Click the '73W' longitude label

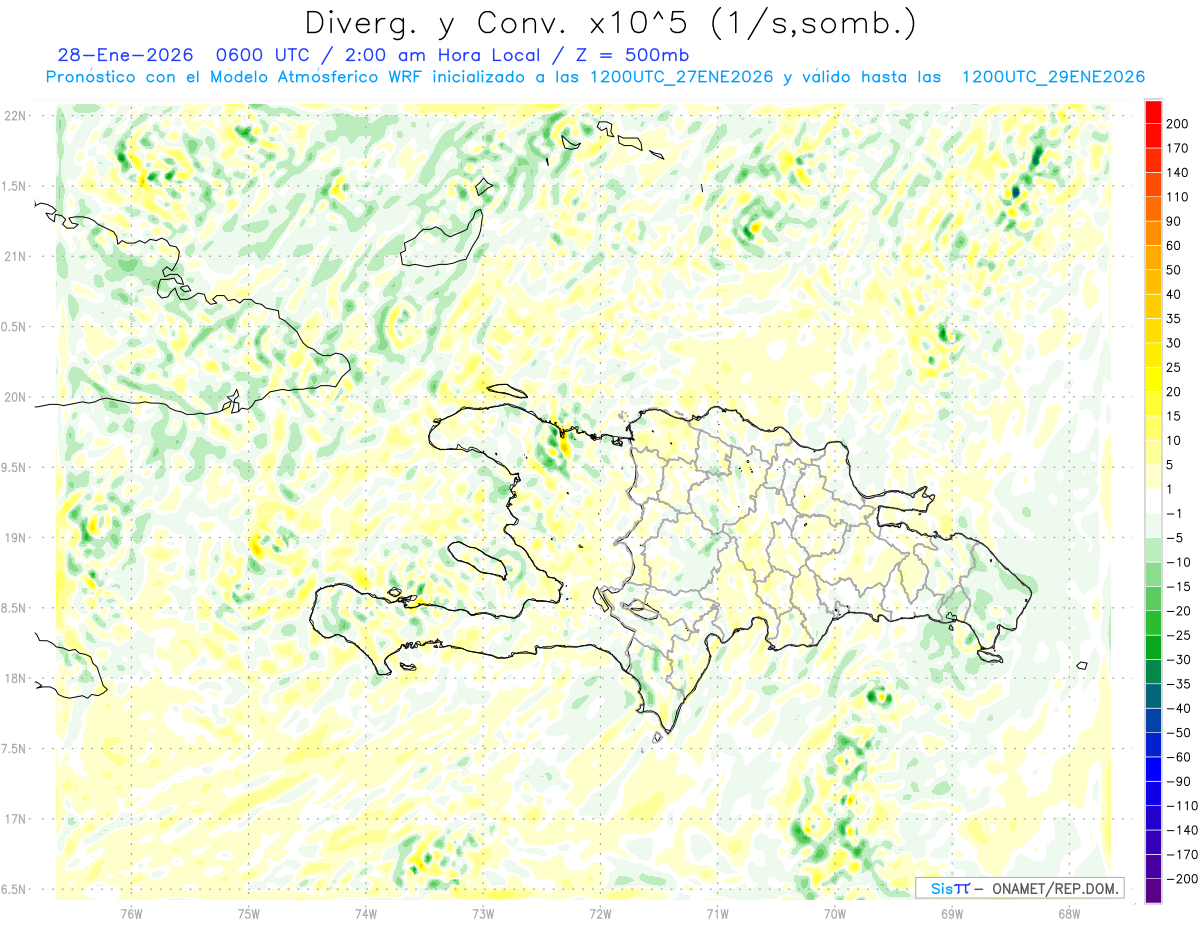(x=483, y=914)
